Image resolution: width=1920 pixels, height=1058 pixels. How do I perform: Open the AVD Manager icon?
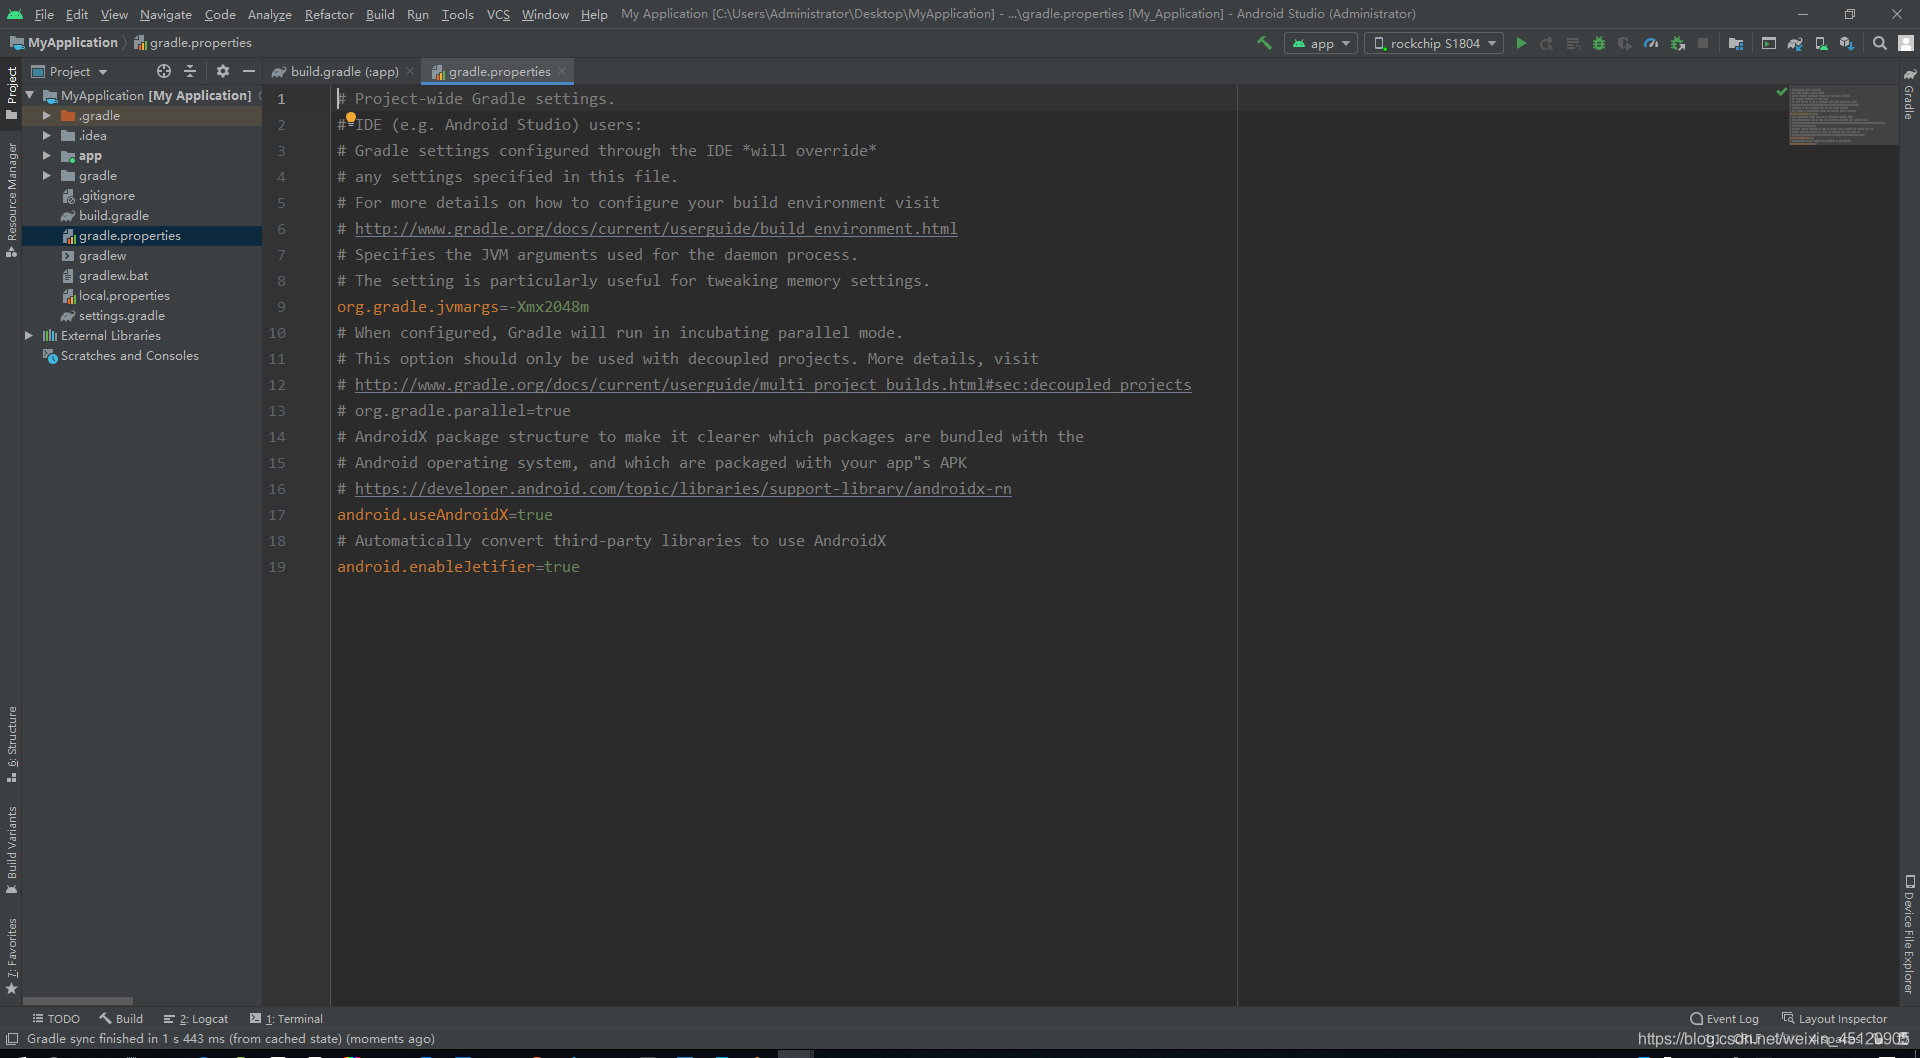point(1821,43)
